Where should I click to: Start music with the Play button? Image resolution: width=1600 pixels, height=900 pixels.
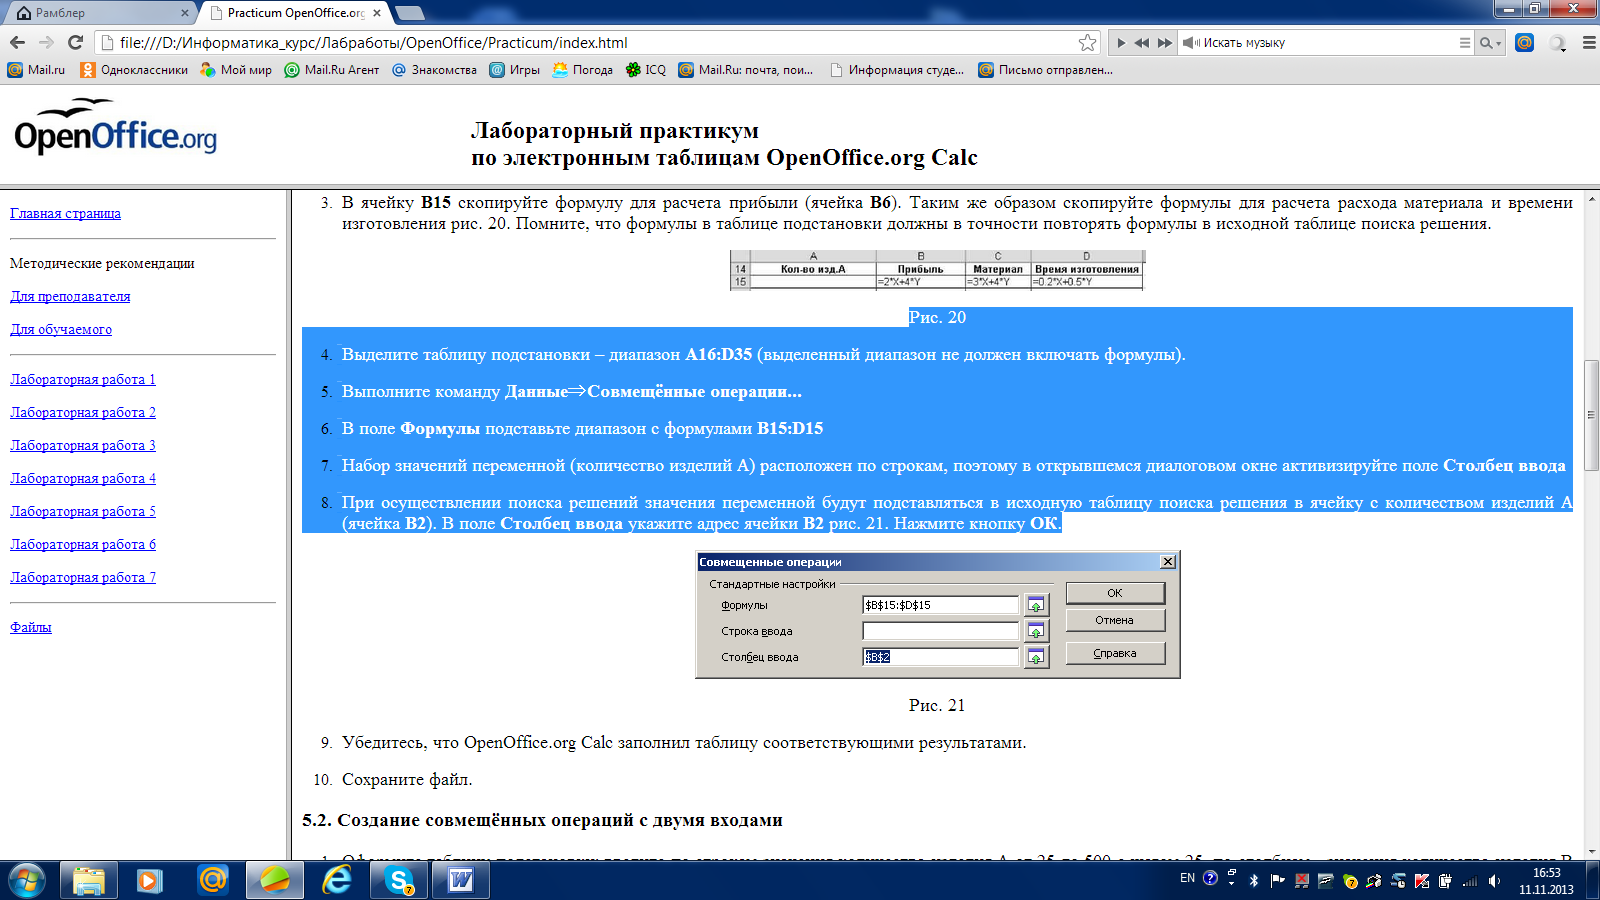1121,43
